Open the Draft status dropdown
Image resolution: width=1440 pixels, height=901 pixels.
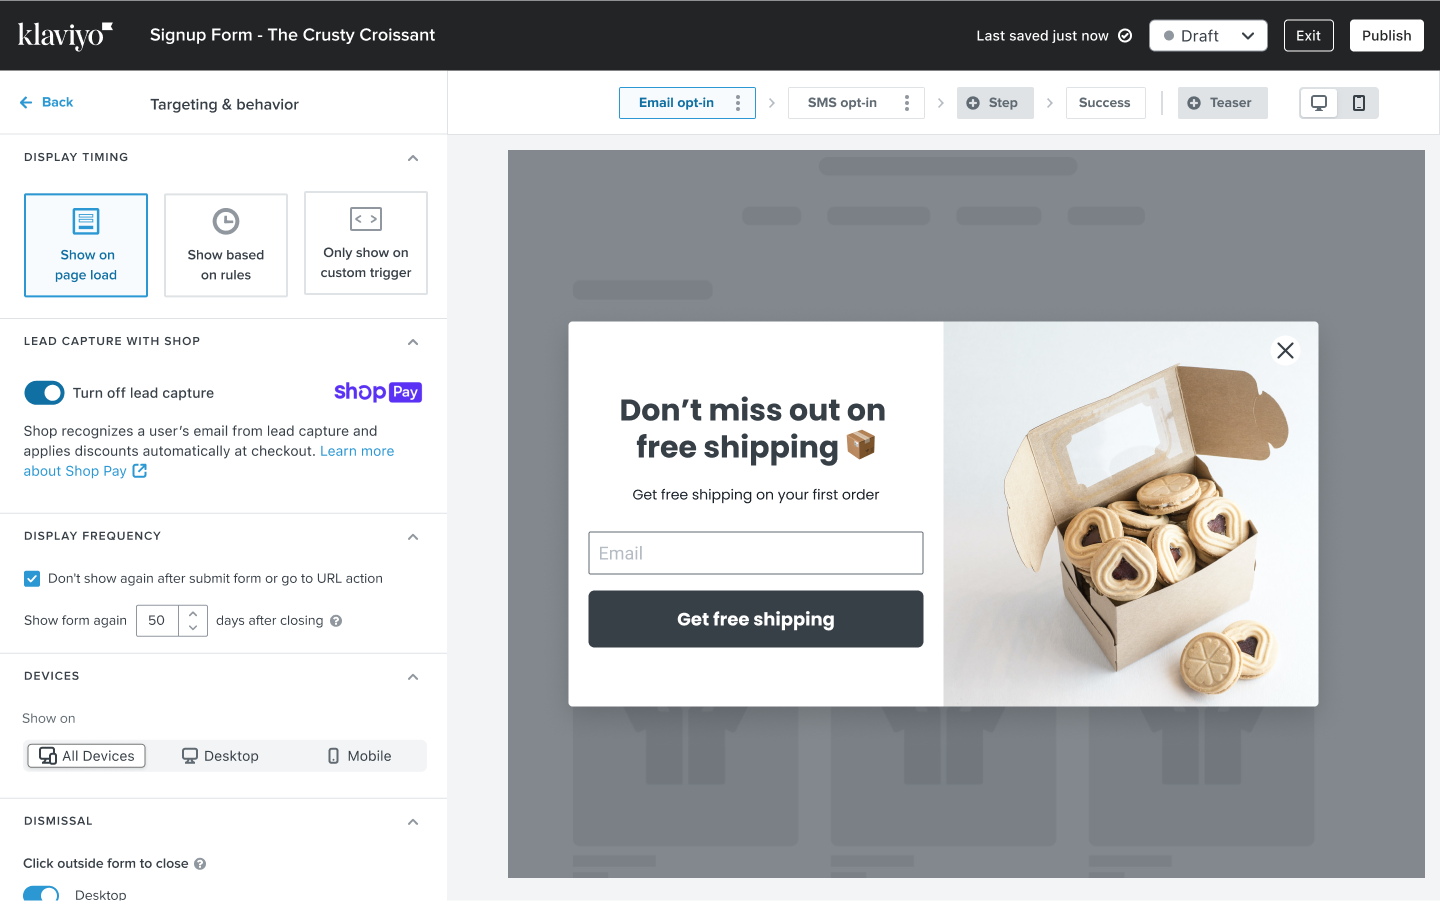coord(1208,36)
